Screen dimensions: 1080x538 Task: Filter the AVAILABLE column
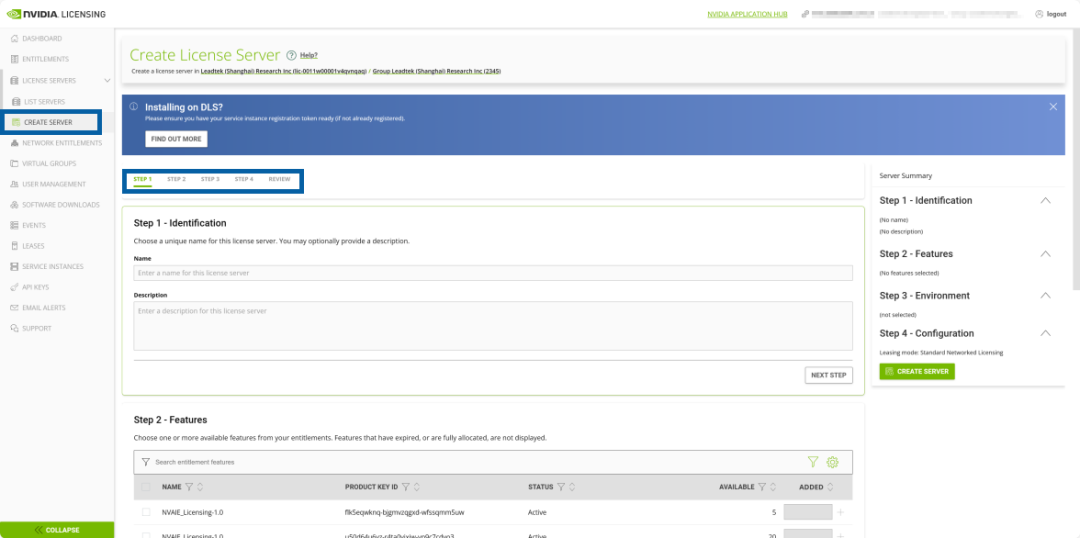coord(762,487)
